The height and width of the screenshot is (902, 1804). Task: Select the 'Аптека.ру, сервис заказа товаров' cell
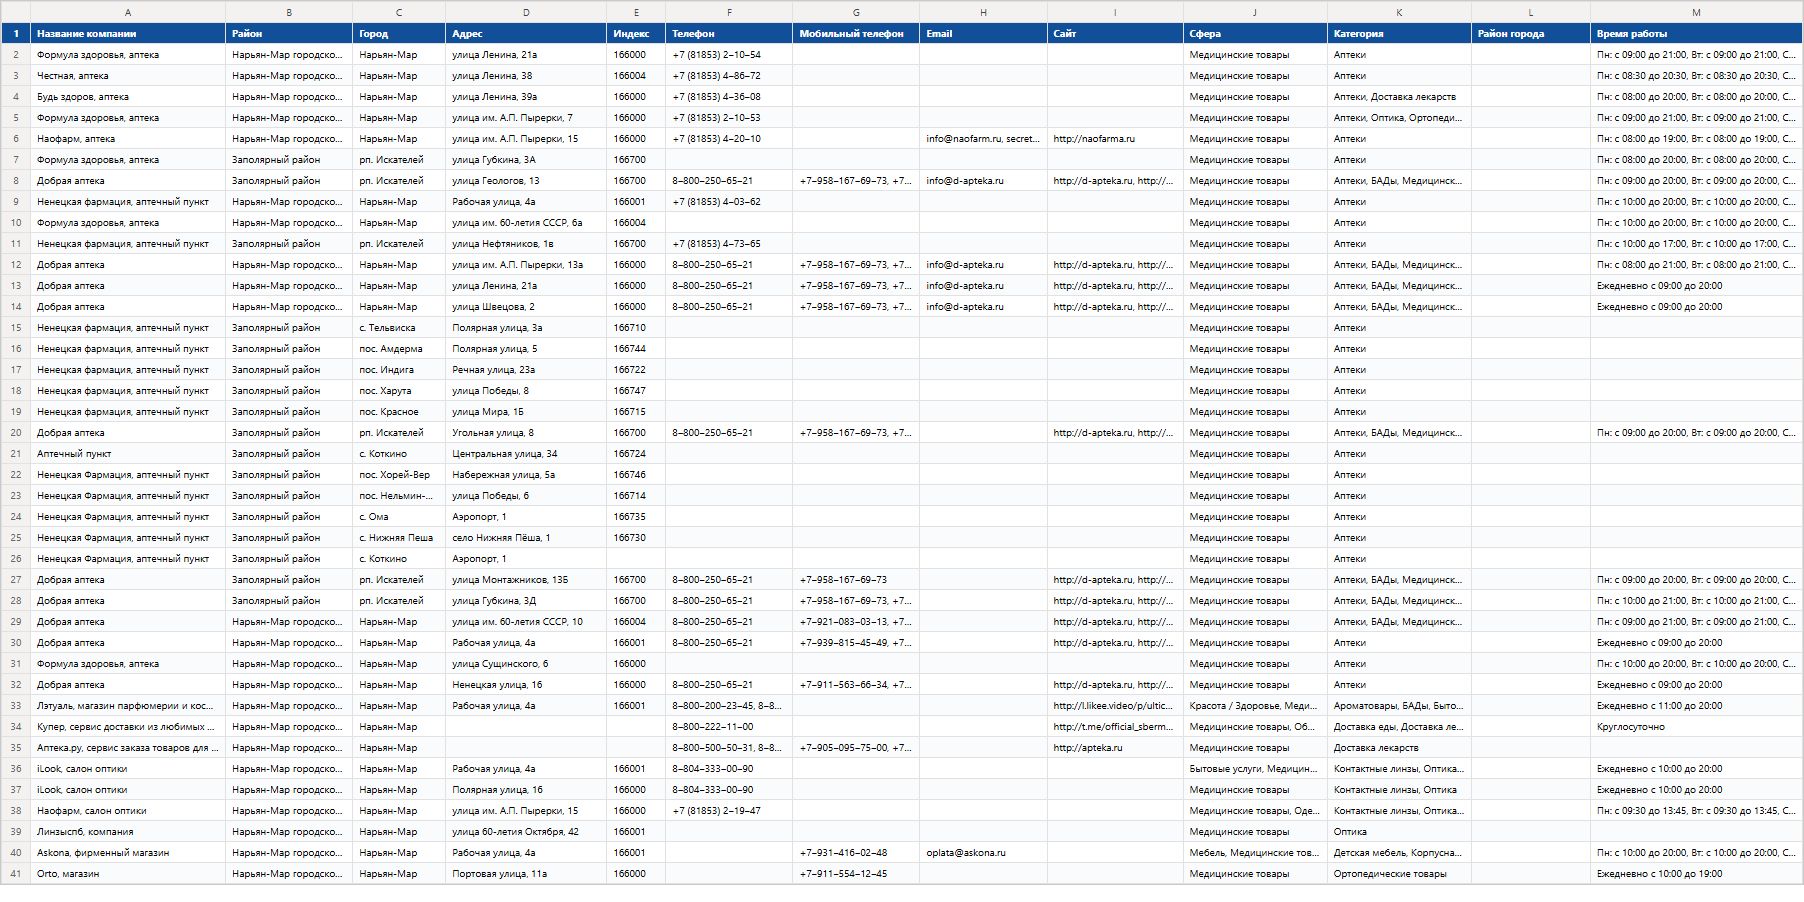pos(128,748)
